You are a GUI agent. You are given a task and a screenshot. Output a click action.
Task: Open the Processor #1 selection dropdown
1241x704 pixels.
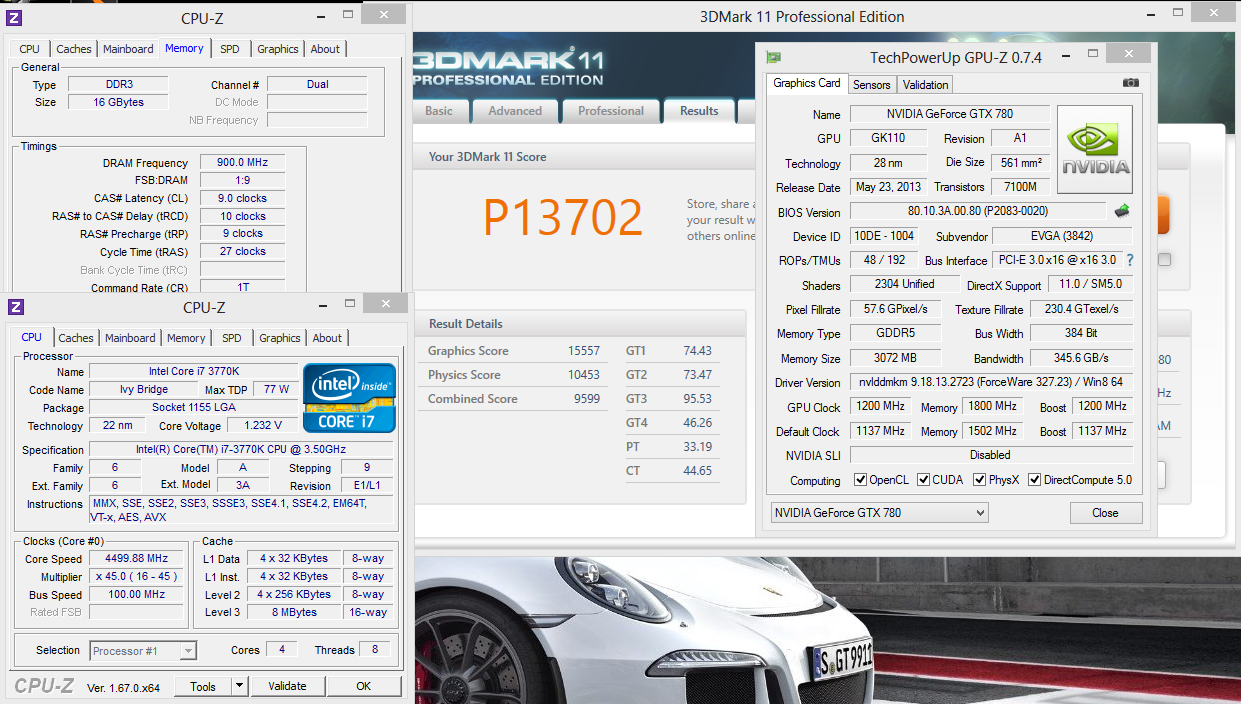(x=143, y=651)
